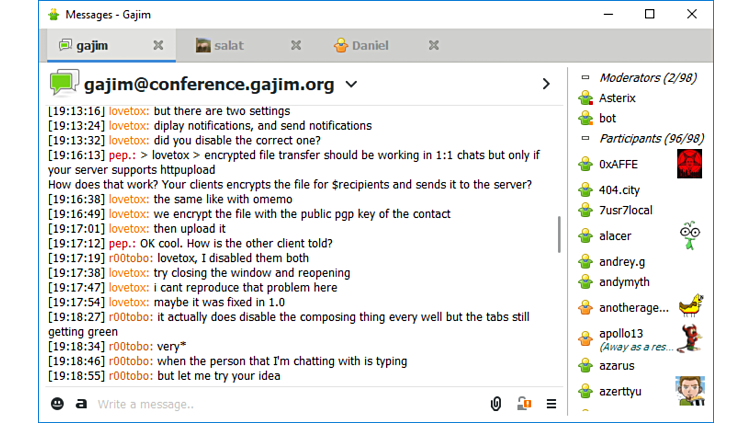Click the paperclip attach file icon
The image size is (752, 423).
point(495,403)
